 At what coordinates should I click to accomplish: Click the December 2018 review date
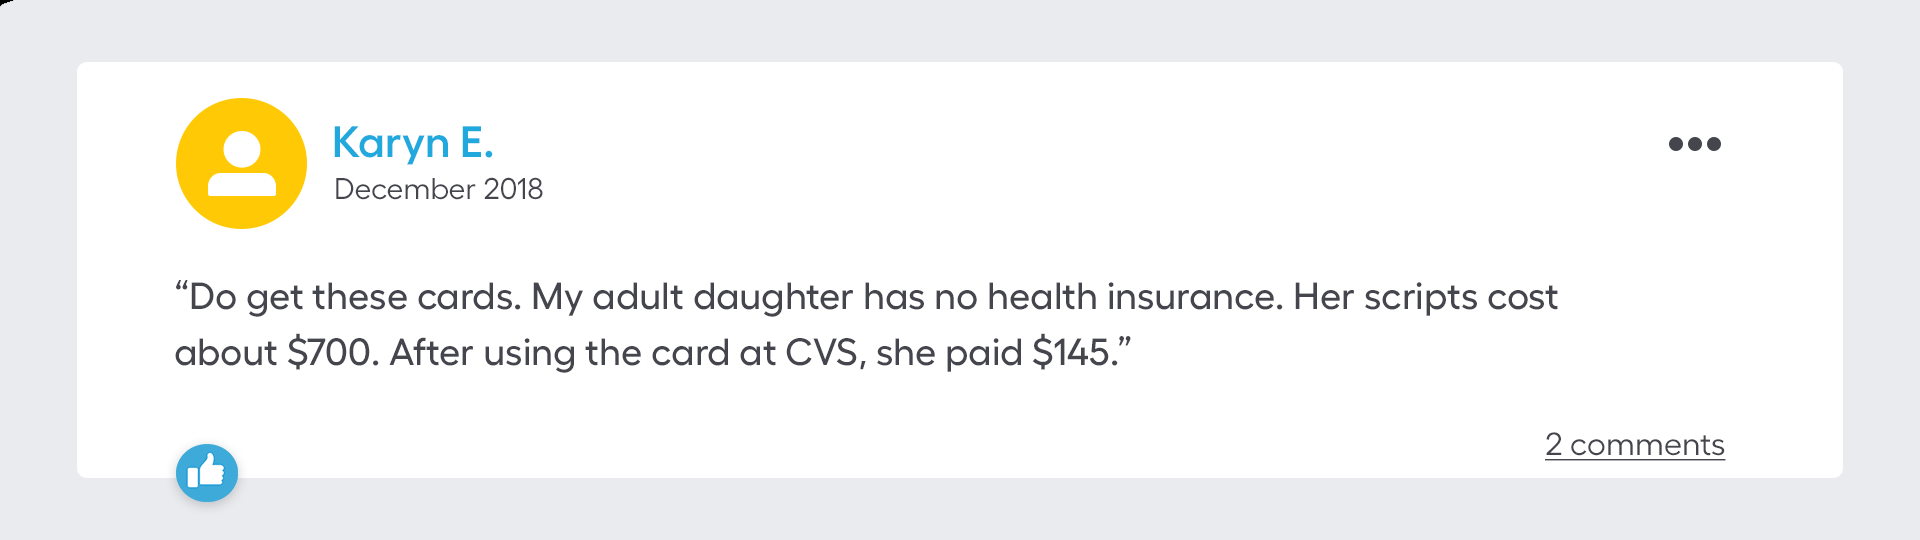(438, 189)
